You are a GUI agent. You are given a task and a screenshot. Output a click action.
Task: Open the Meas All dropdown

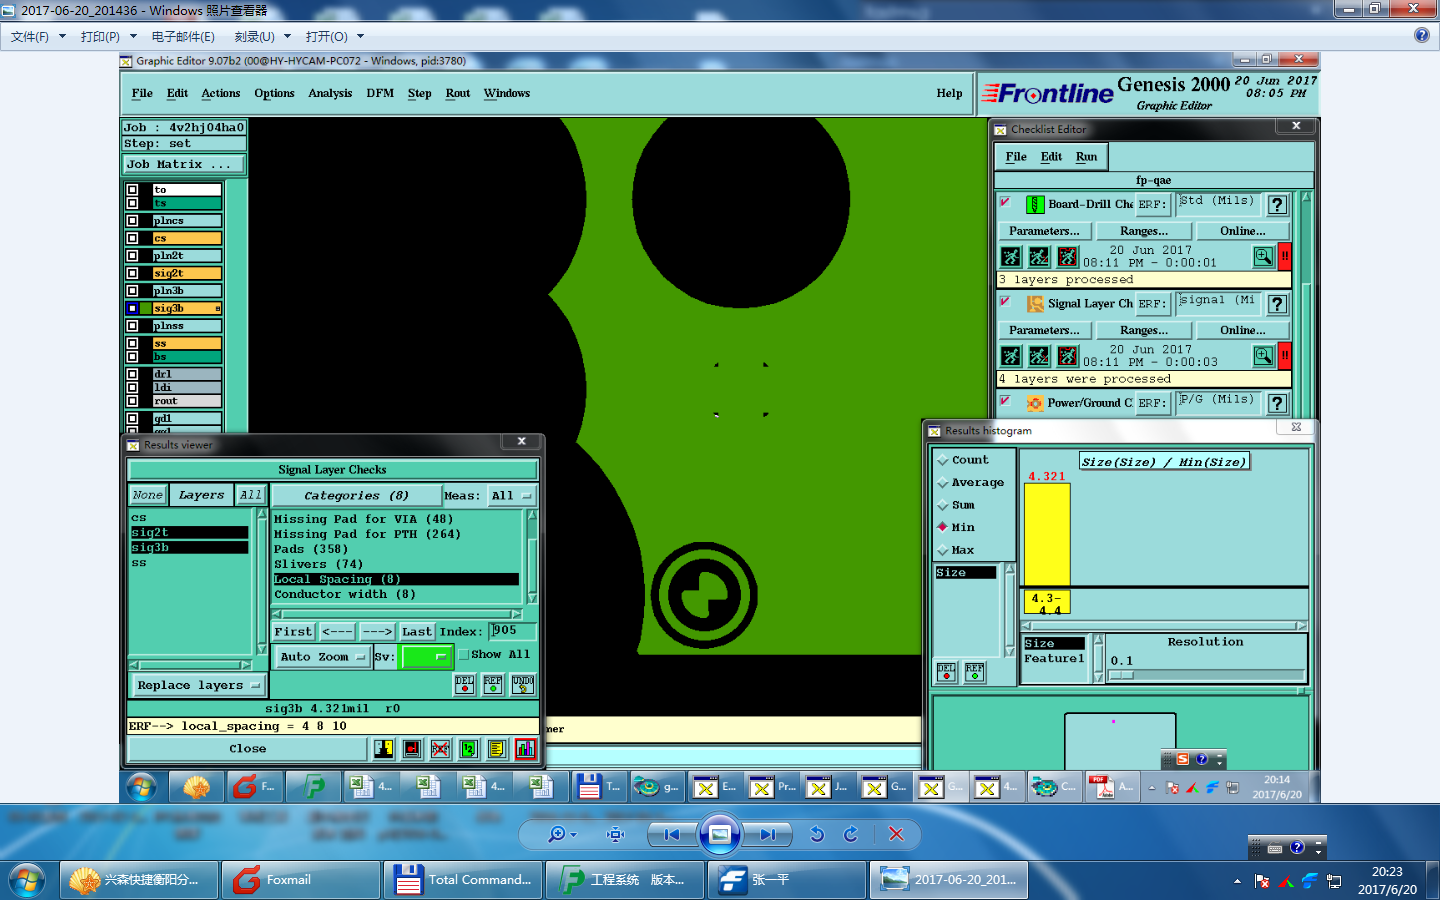[x=512, y=496]
